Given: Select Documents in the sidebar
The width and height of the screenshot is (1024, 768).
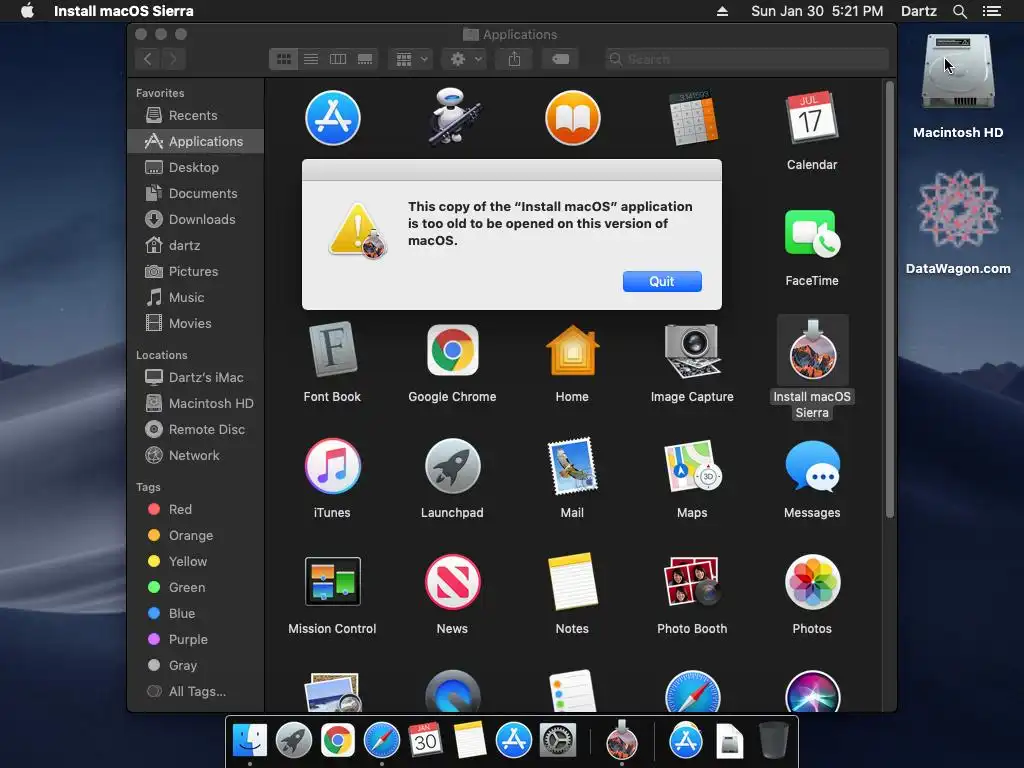Looking at the screenshot, I should pyautogui.click(x=195, y=193).
